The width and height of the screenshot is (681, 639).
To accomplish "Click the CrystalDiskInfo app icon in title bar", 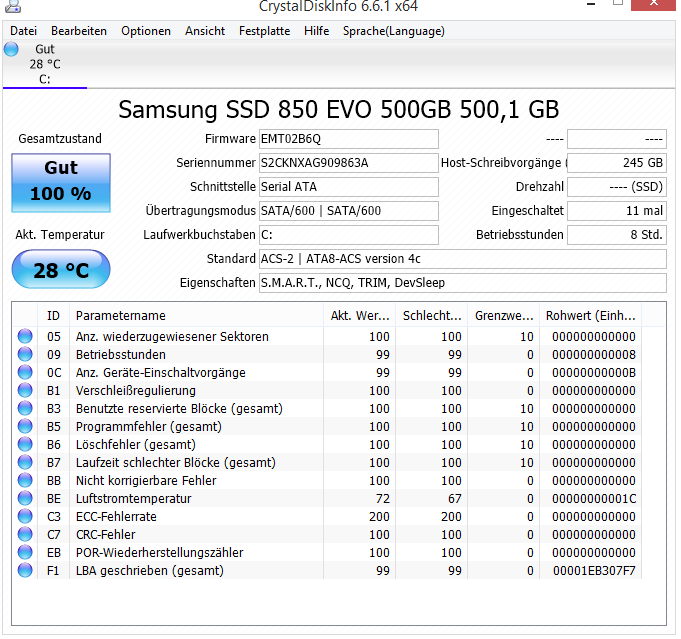I will 12,6.
